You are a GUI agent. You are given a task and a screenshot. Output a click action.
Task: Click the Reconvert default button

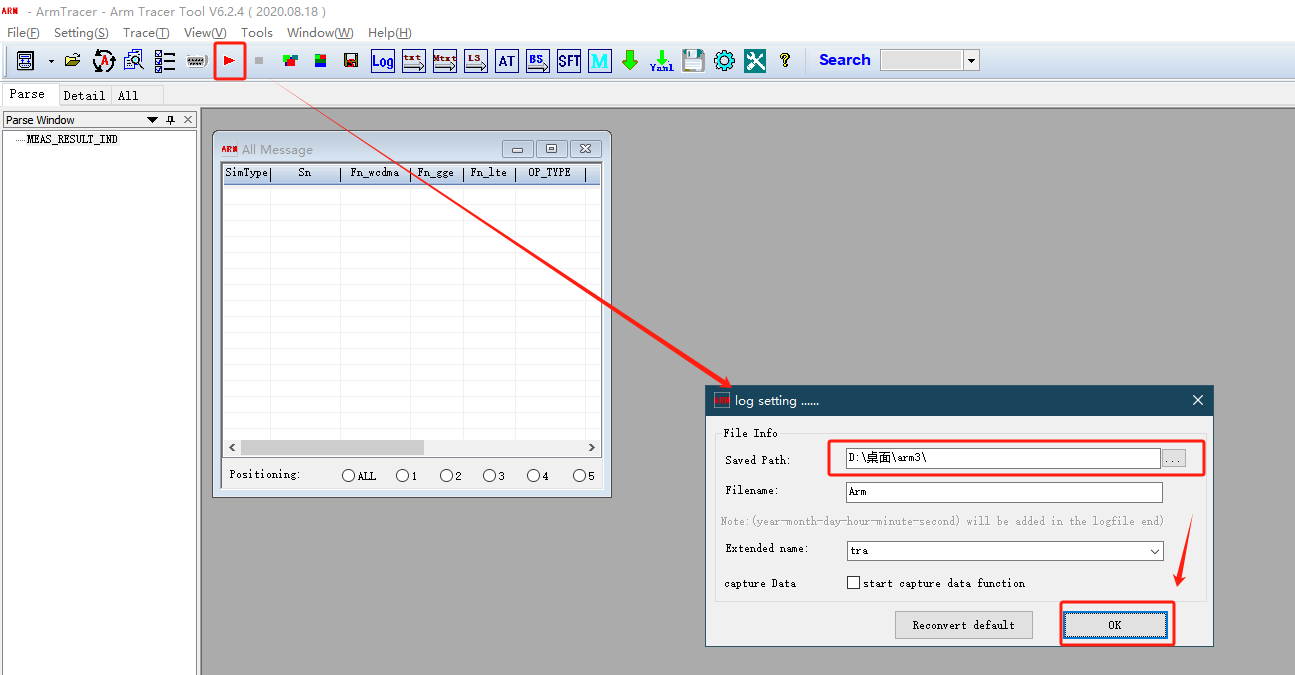(963, 625)
